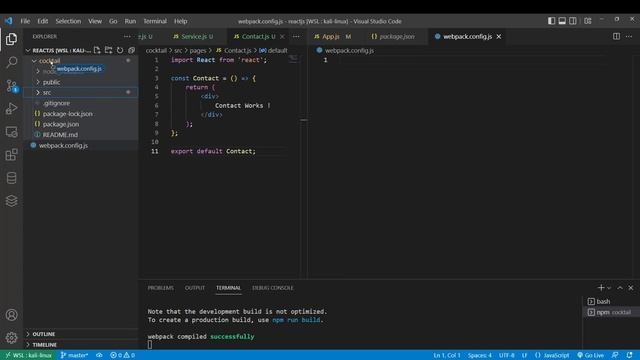Toggle secondary side bar visibility
The height and width of the screenshot is (360, 640).
(573, 21)
